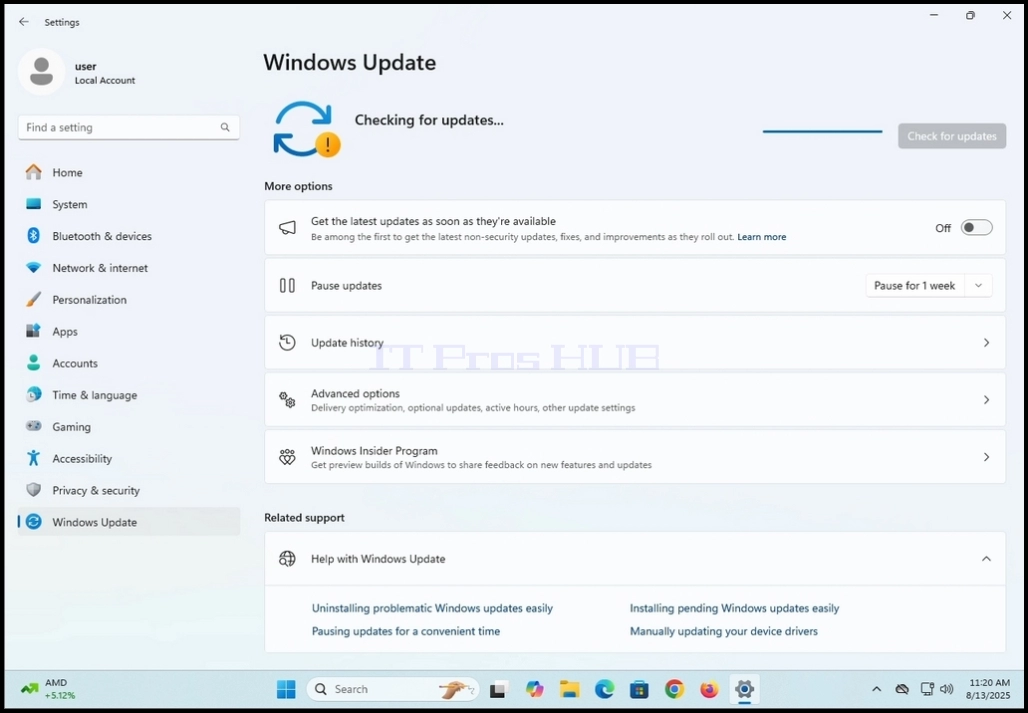Select Home text in the sidebar
Viewport: 1028px width, 713px height.
coord(68,172)
